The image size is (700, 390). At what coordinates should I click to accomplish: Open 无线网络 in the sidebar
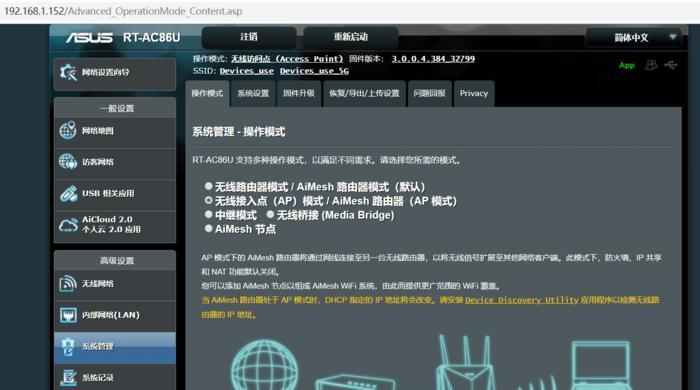pyautogui.click(x=115, y=284)
